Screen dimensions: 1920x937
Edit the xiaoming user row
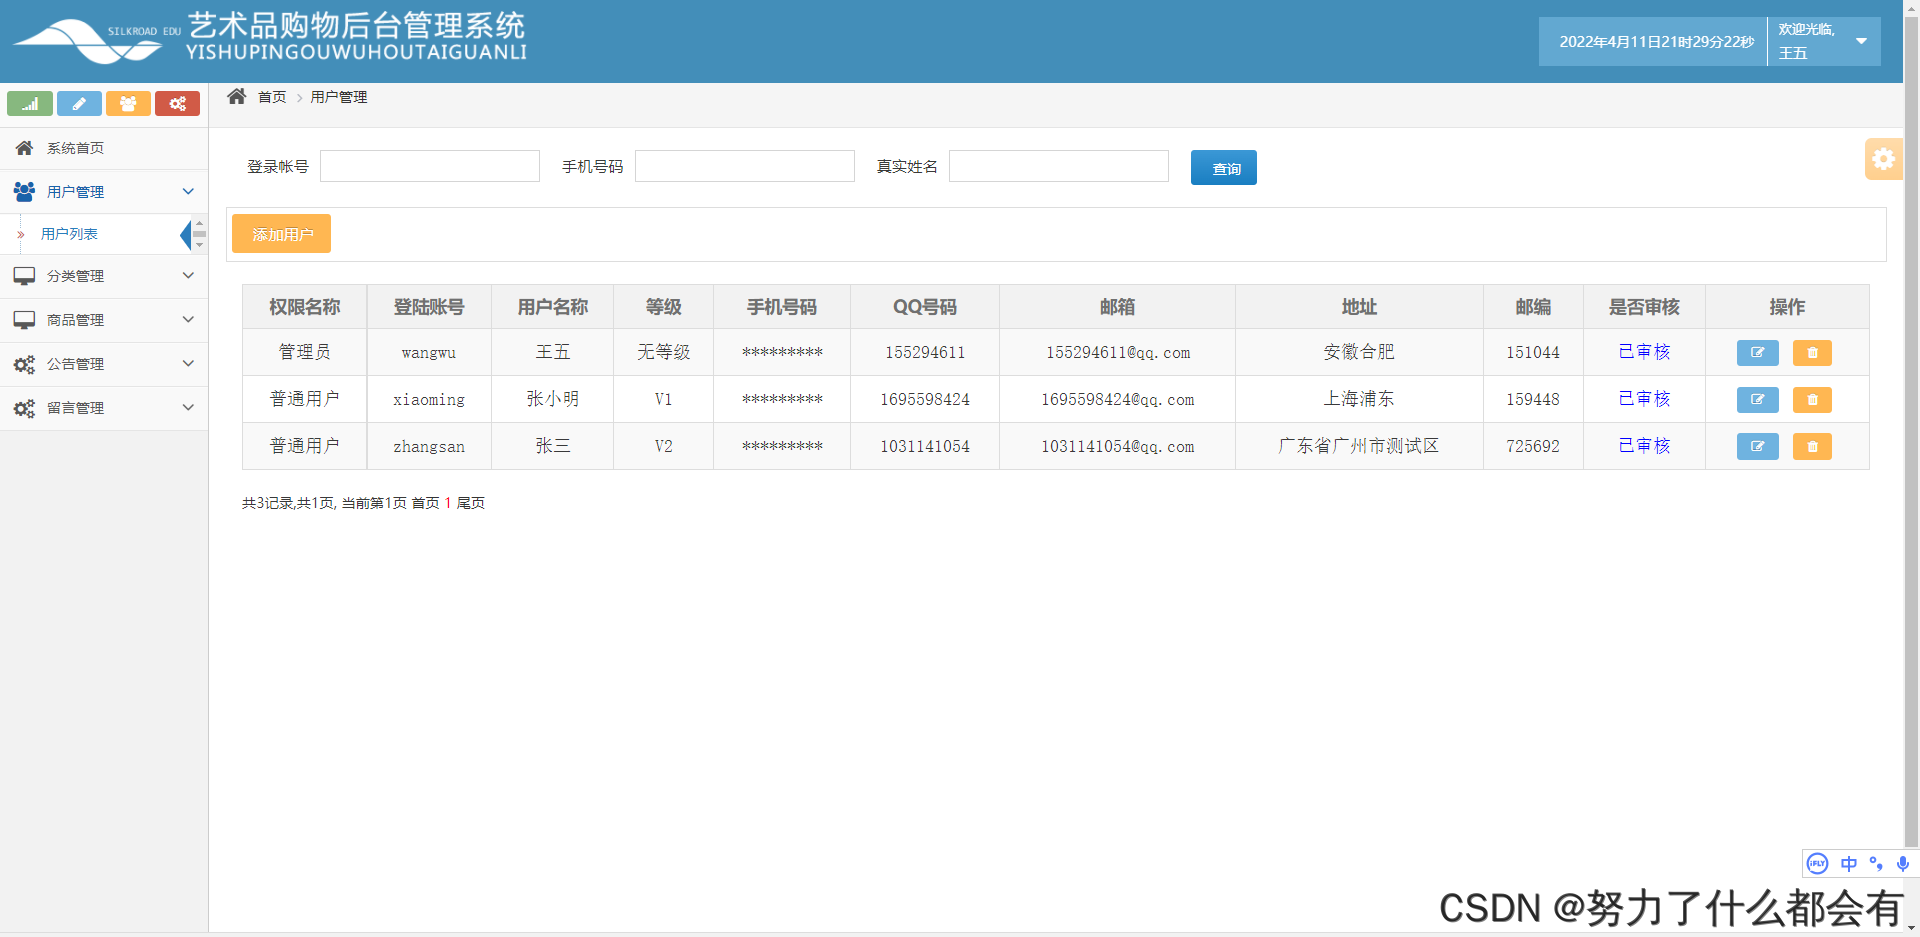pyautogui.click(x=1757, y=400)
